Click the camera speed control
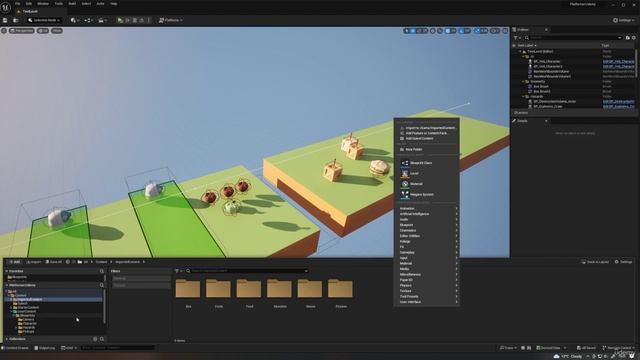This screenshot has height=360, width=640. (495, 31)
